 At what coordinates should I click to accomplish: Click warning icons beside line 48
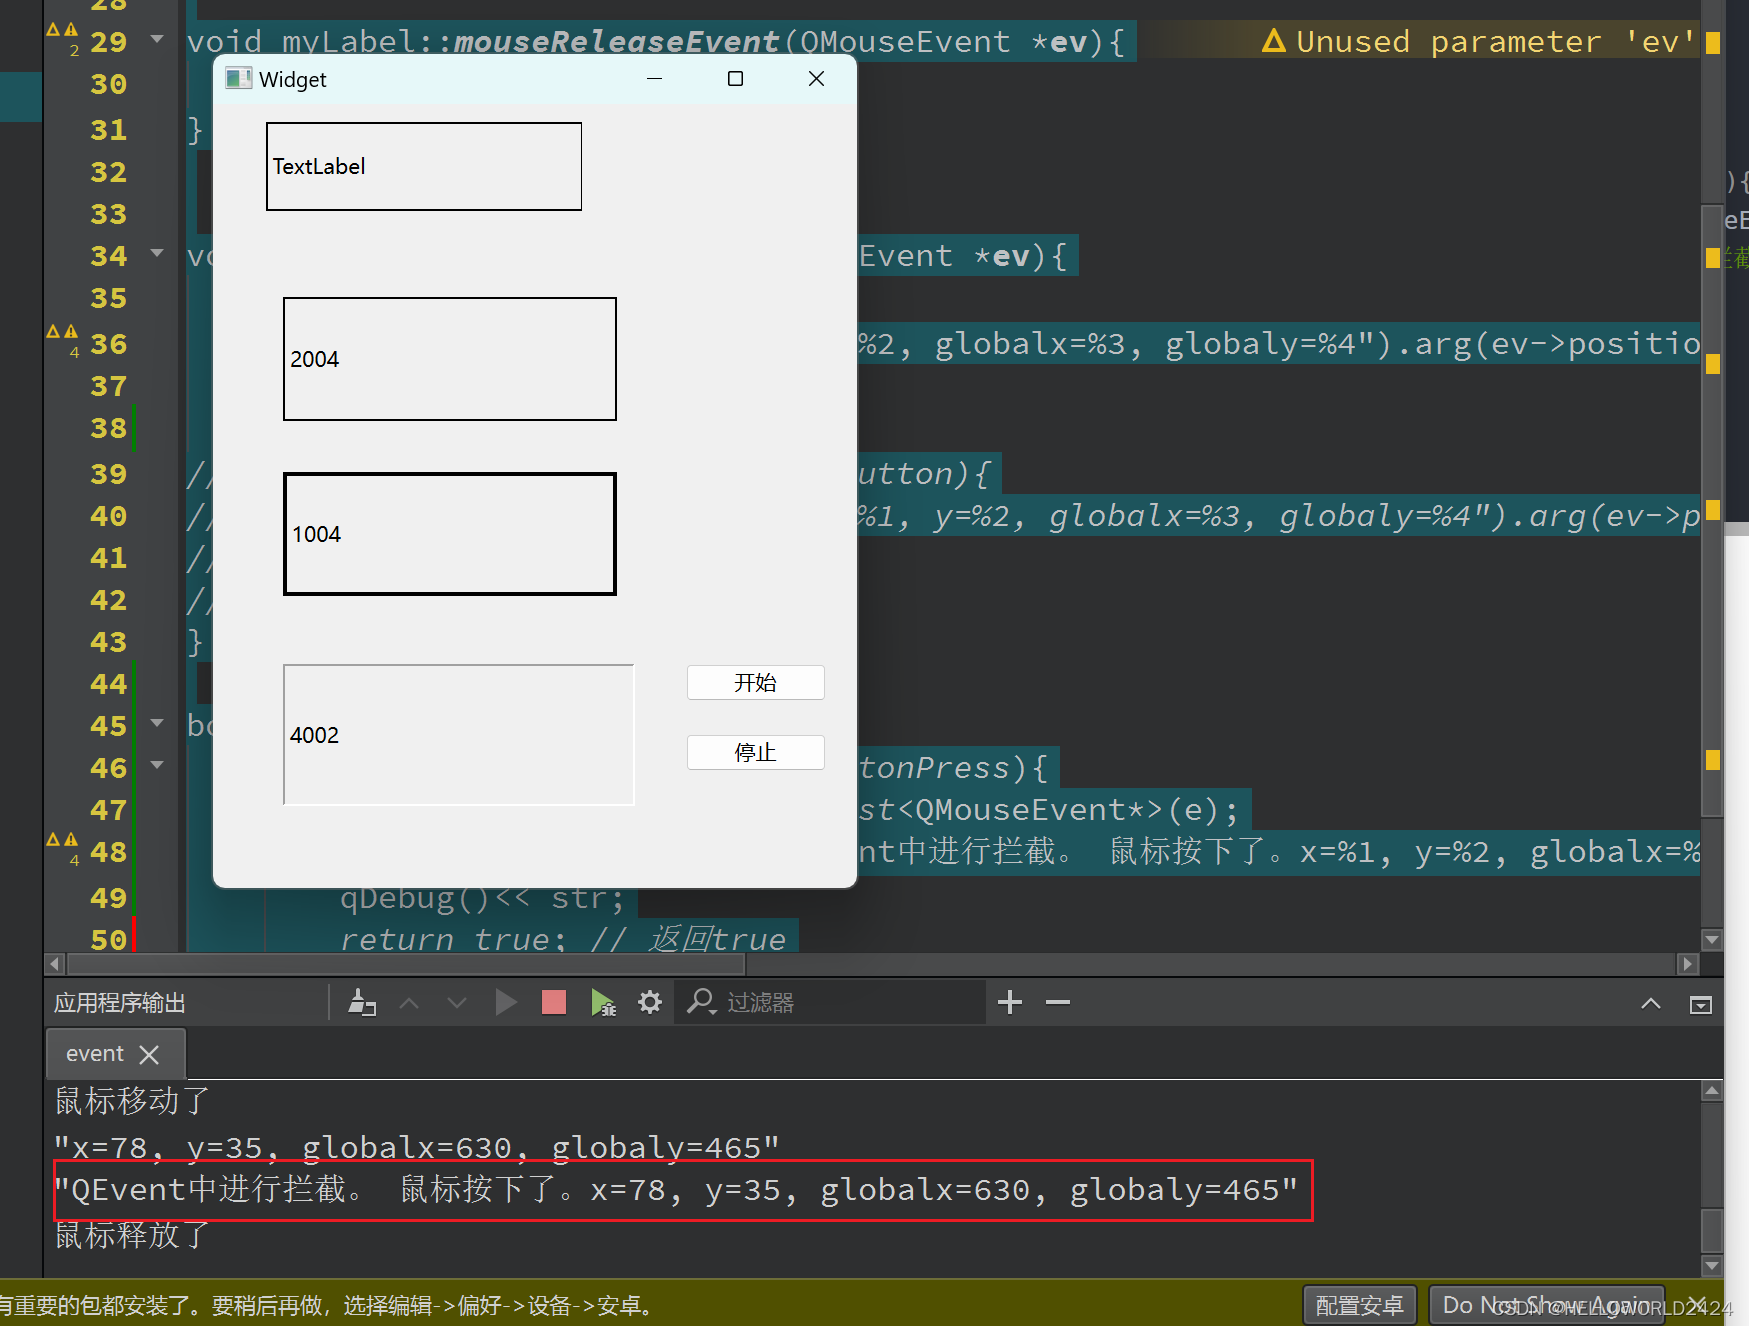pos(62,840)
